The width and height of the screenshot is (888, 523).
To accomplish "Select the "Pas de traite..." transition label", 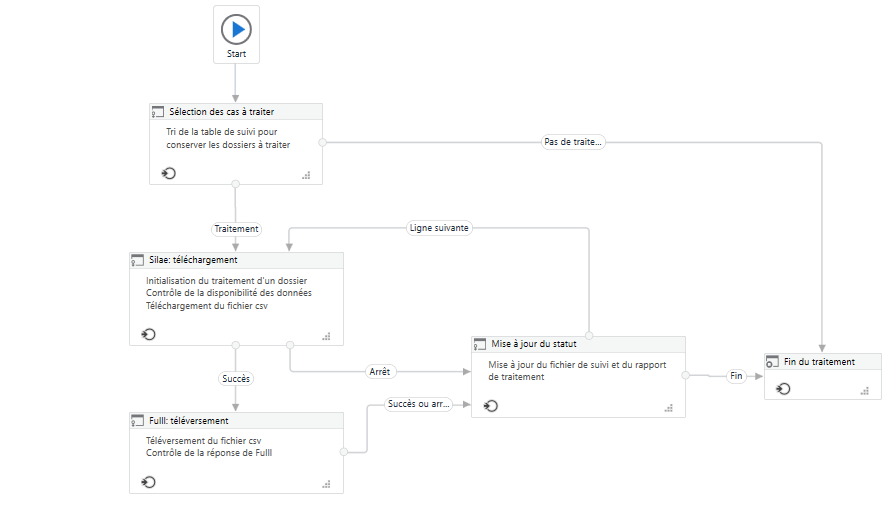I will pyautogui.click(x=573, y=142).
